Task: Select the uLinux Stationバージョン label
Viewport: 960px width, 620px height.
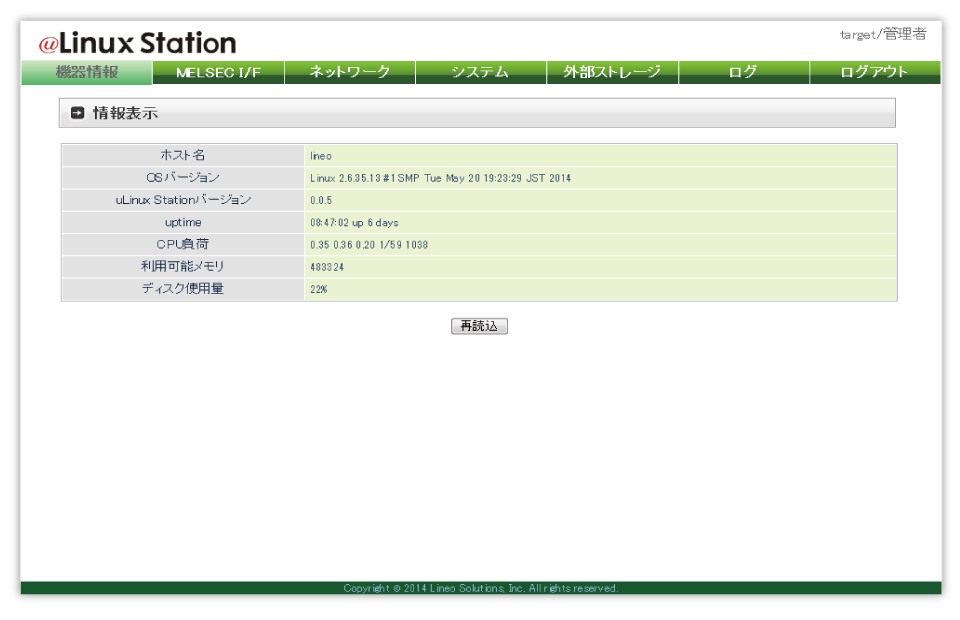Action: 182,200
